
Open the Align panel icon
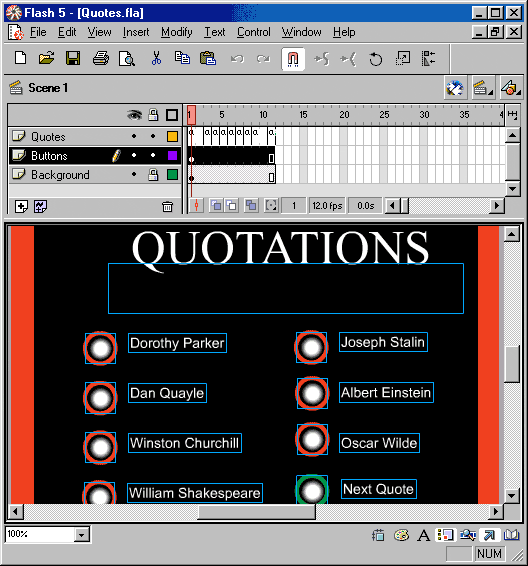point(428,58)
